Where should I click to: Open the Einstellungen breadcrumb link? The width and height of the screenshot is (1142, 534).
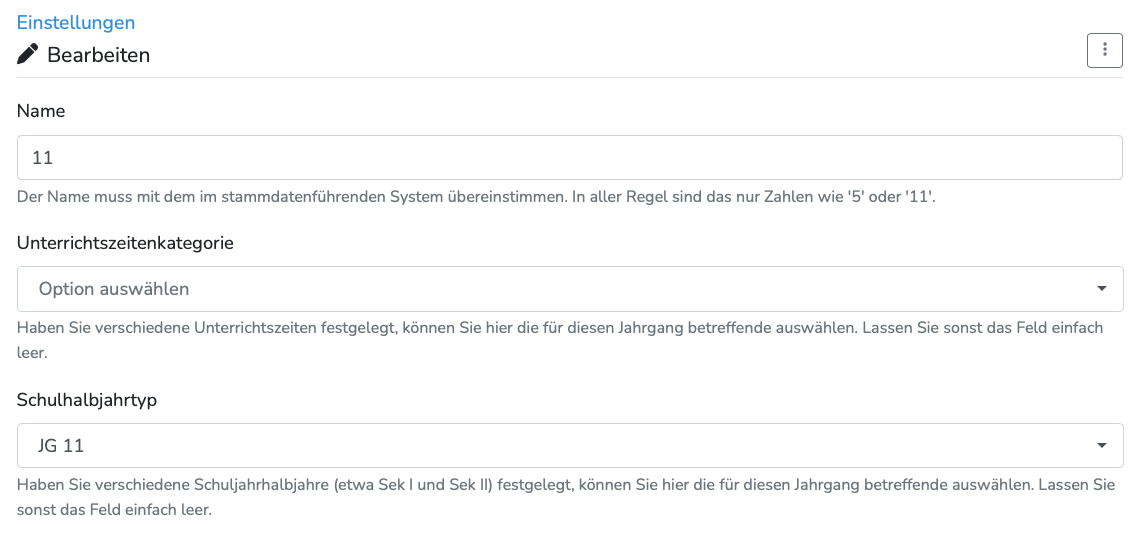coord(76,22)
